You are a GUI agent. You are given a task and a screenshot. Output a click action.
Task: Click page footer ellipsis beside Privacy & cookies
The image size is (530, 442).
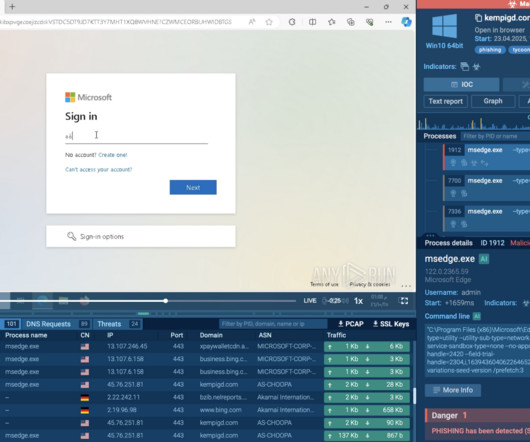(406, 286)
